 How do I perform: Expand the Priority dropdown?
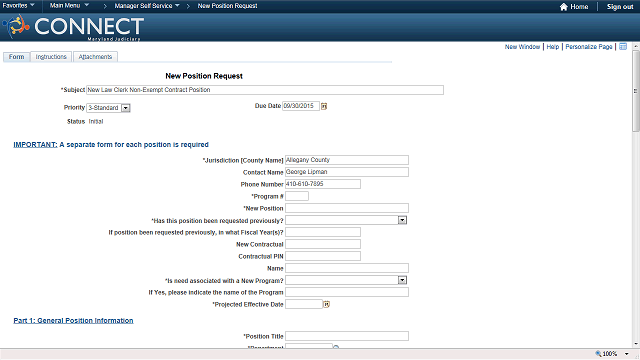pos(126,108)
